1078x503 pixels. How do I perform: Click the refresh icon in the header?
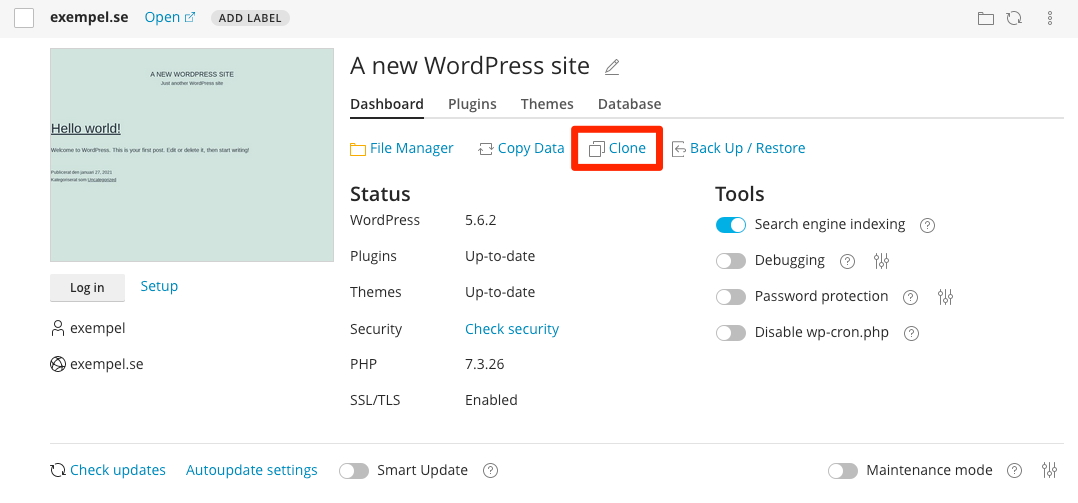coord(1013,18)
